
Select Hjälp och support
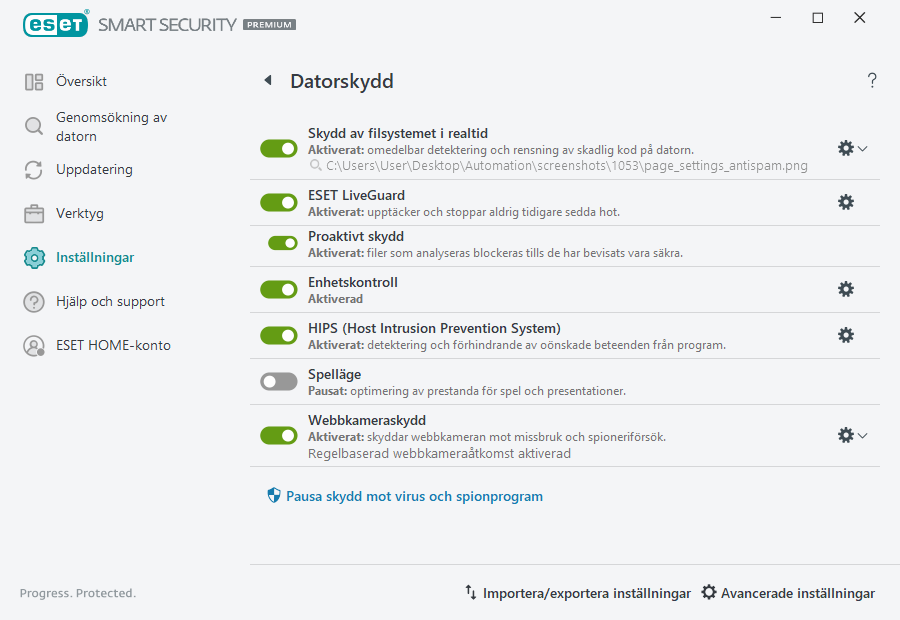pyautogui.click(x=104, y=301)
